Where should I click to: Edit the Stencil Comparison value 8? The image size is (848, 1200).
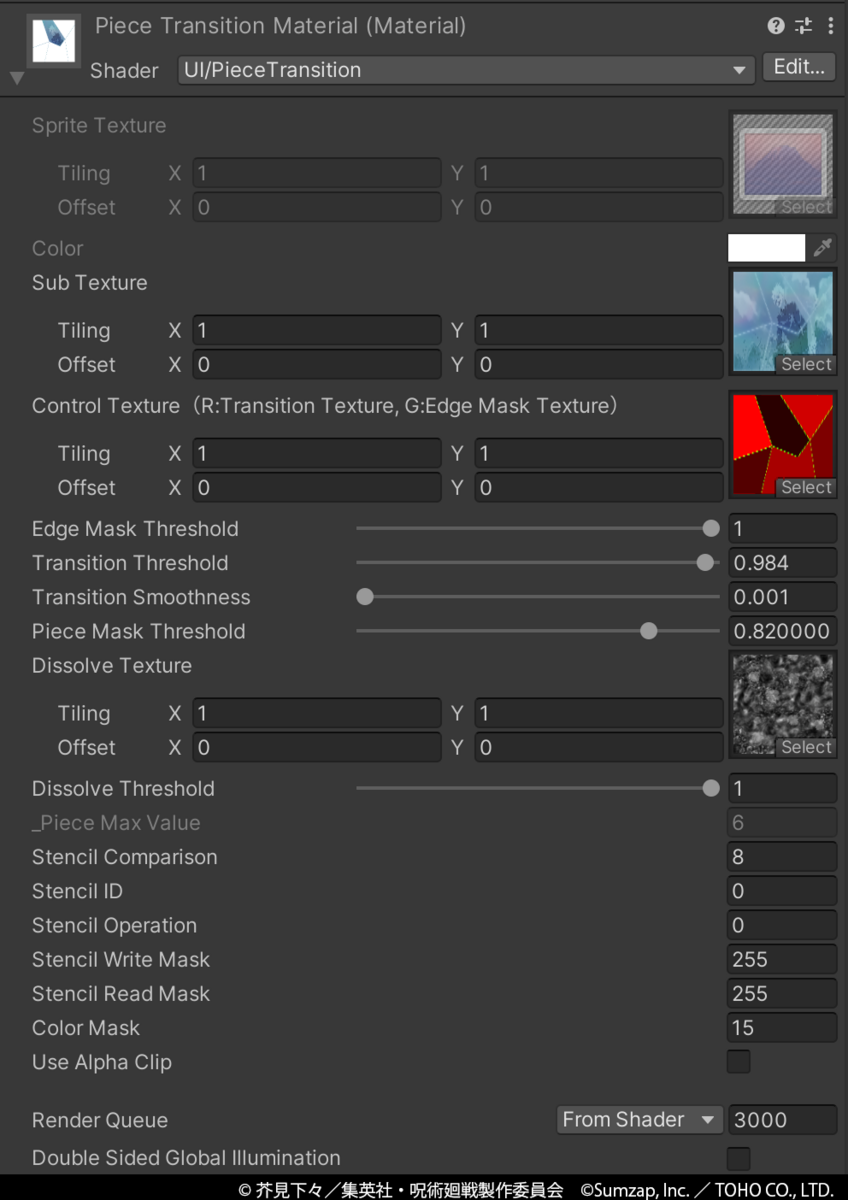(x=782, y=857)
